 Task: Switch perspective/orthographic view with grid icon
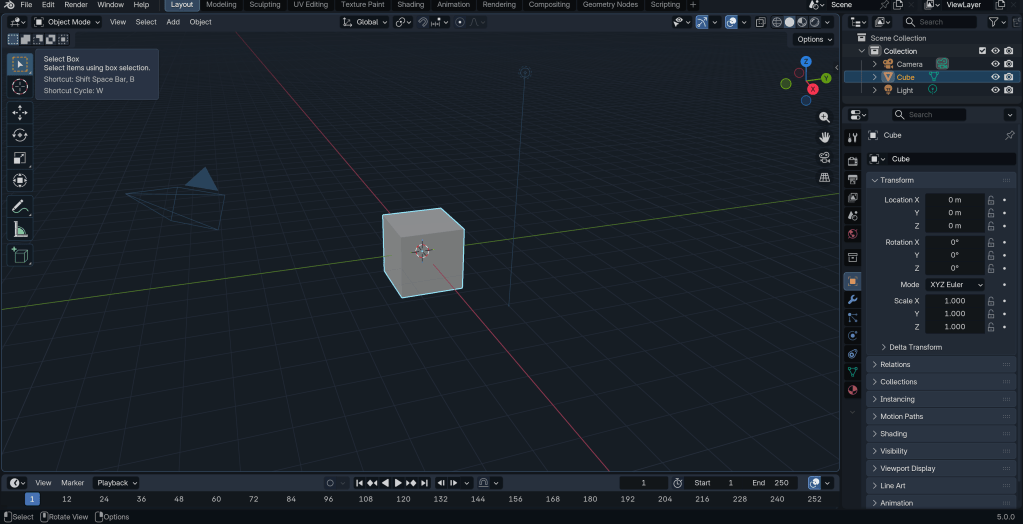click(824, 177)
